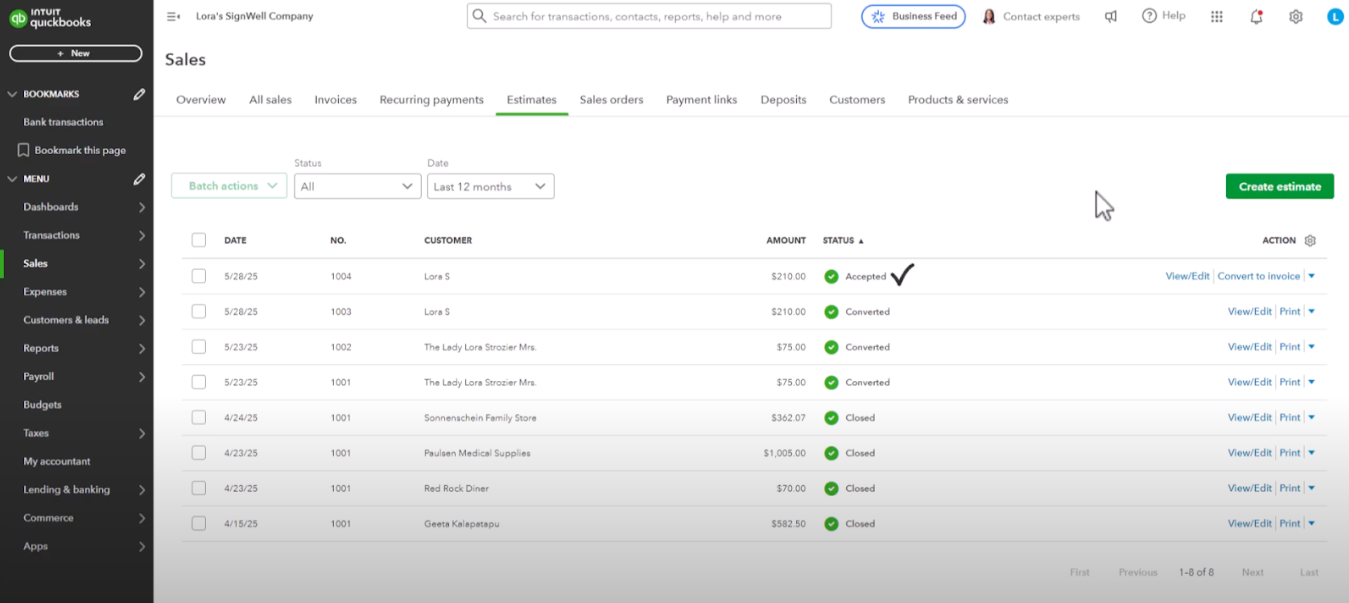
Task: Open your profile avatar
Action: 1335,16
